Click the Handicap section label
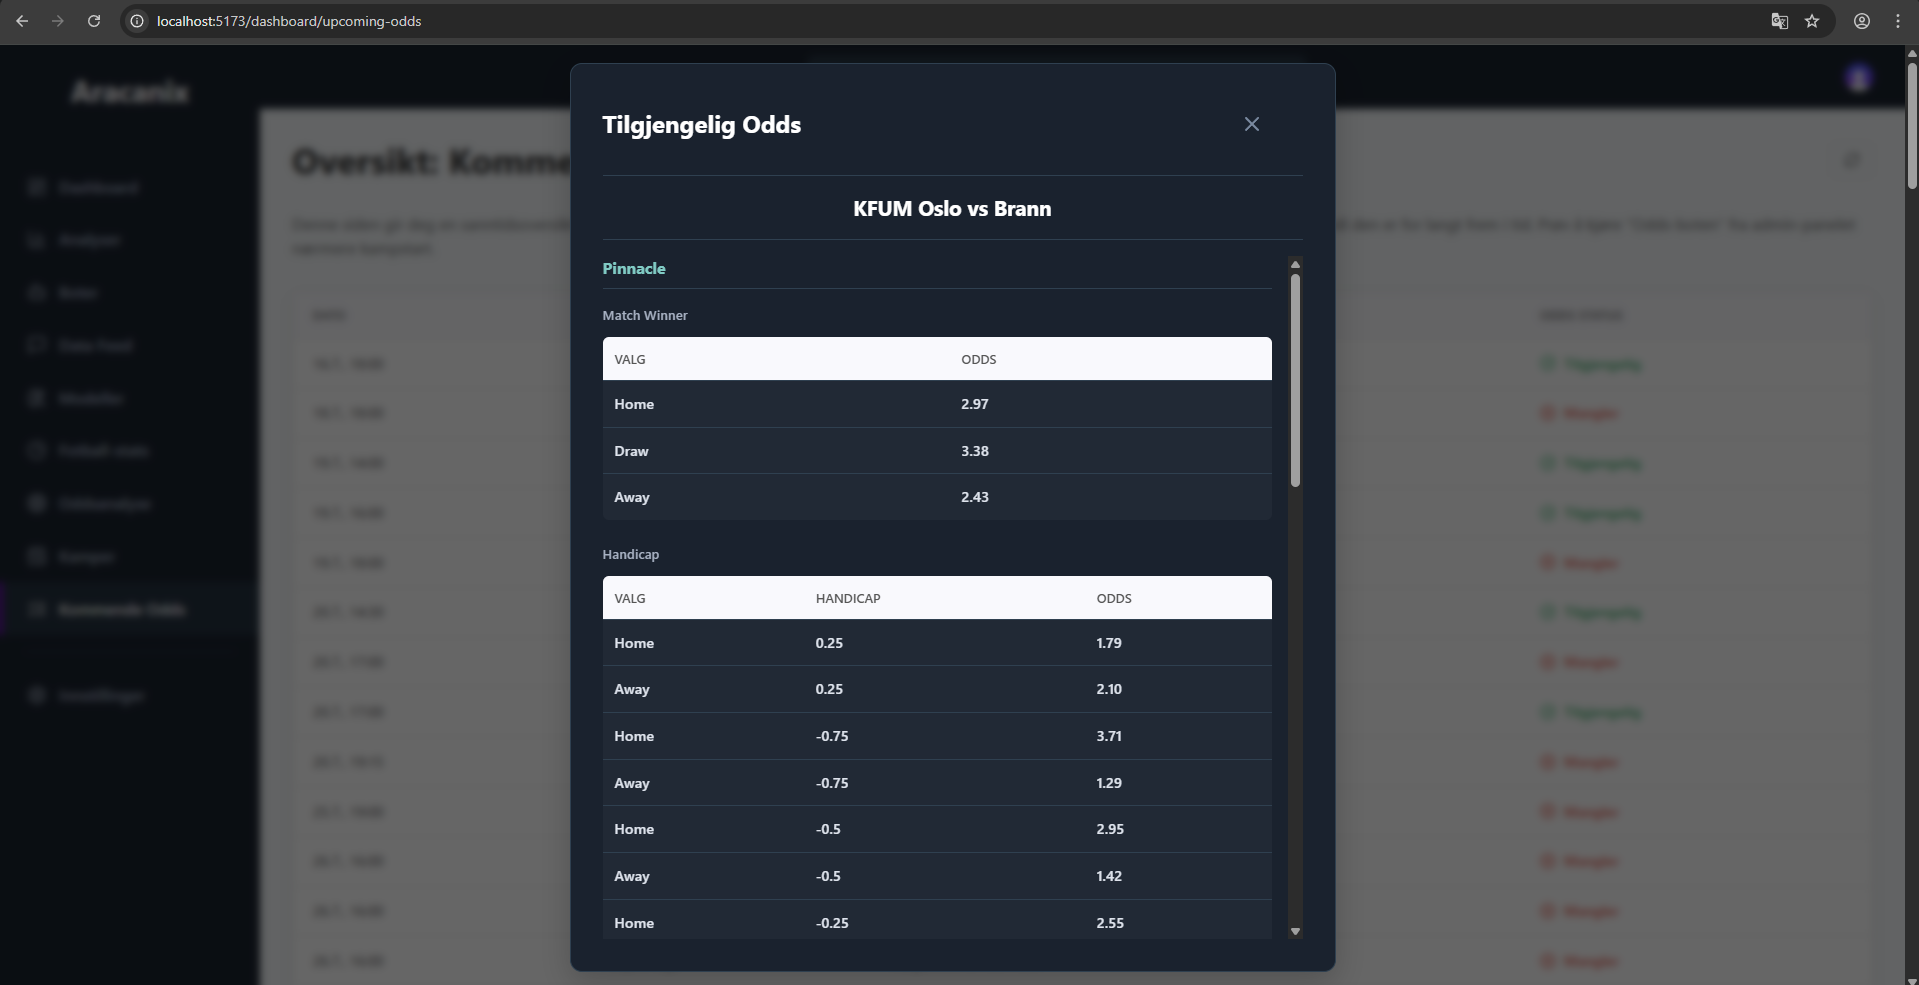Viewport: 1919px width, 985px height. tap(631, 554)
